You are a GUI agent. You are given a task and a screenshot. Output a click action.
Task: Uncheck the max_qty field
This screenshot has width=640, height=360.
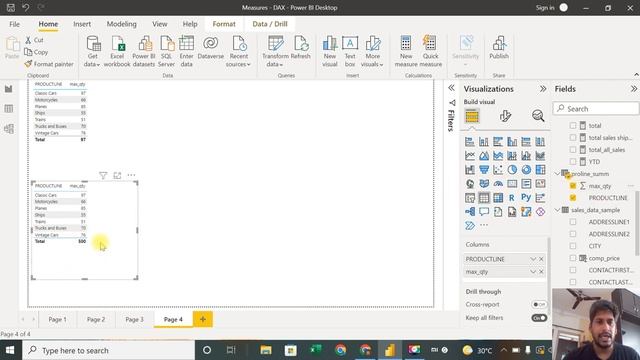pyautogui.click(x=573, y=186)
